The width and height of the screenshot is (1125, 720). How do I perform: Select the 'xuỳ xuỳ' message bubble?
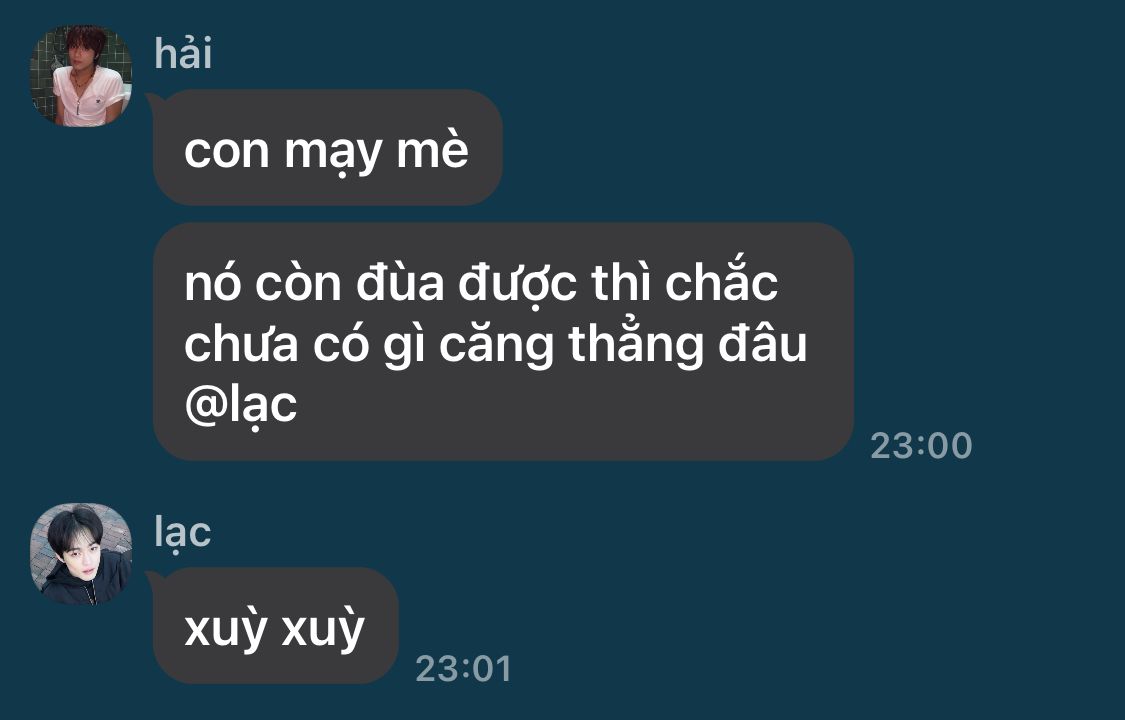coord(276,625)
